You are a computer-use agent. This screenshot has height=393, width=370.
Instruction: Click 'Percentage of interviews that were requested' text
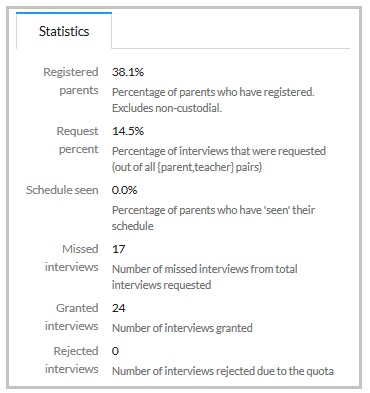[x=219, y=151]
